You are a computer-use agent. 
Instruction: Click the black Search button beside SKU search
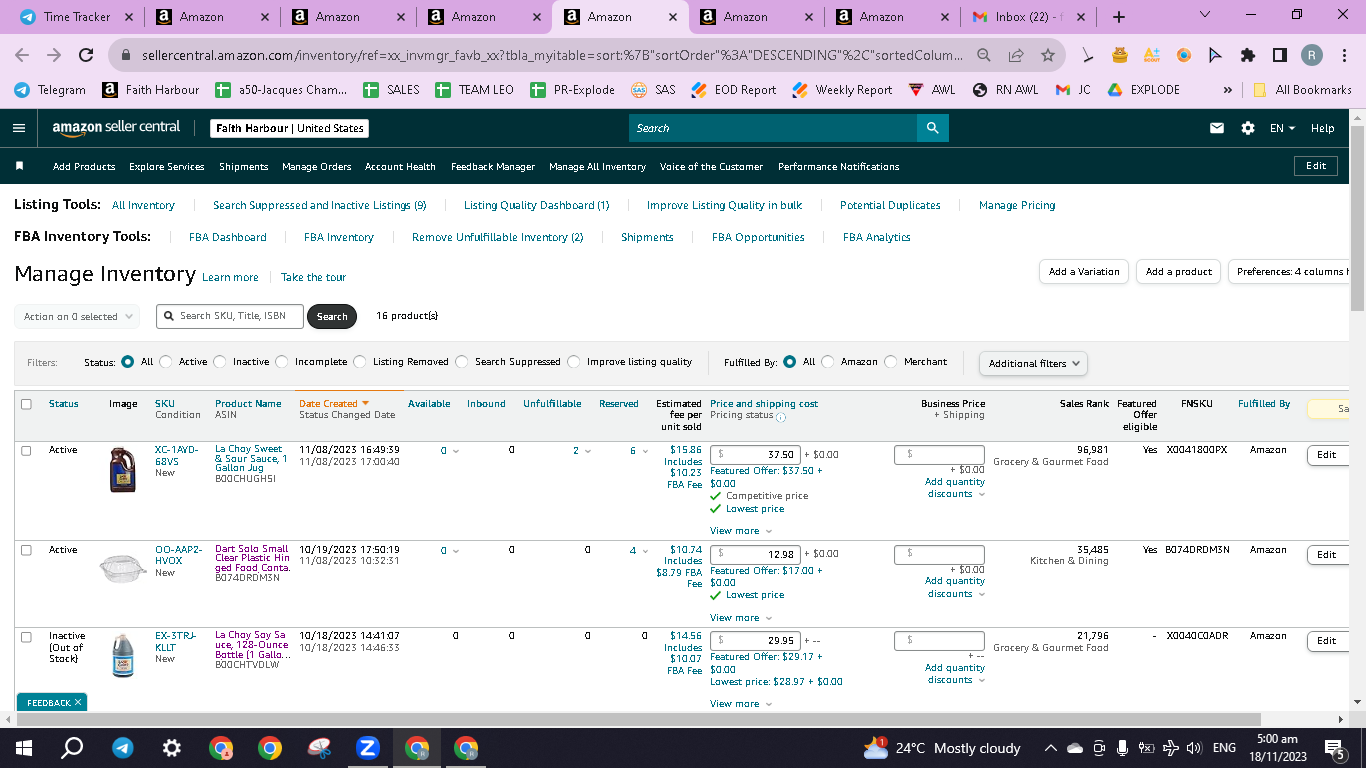coord(332,316)
